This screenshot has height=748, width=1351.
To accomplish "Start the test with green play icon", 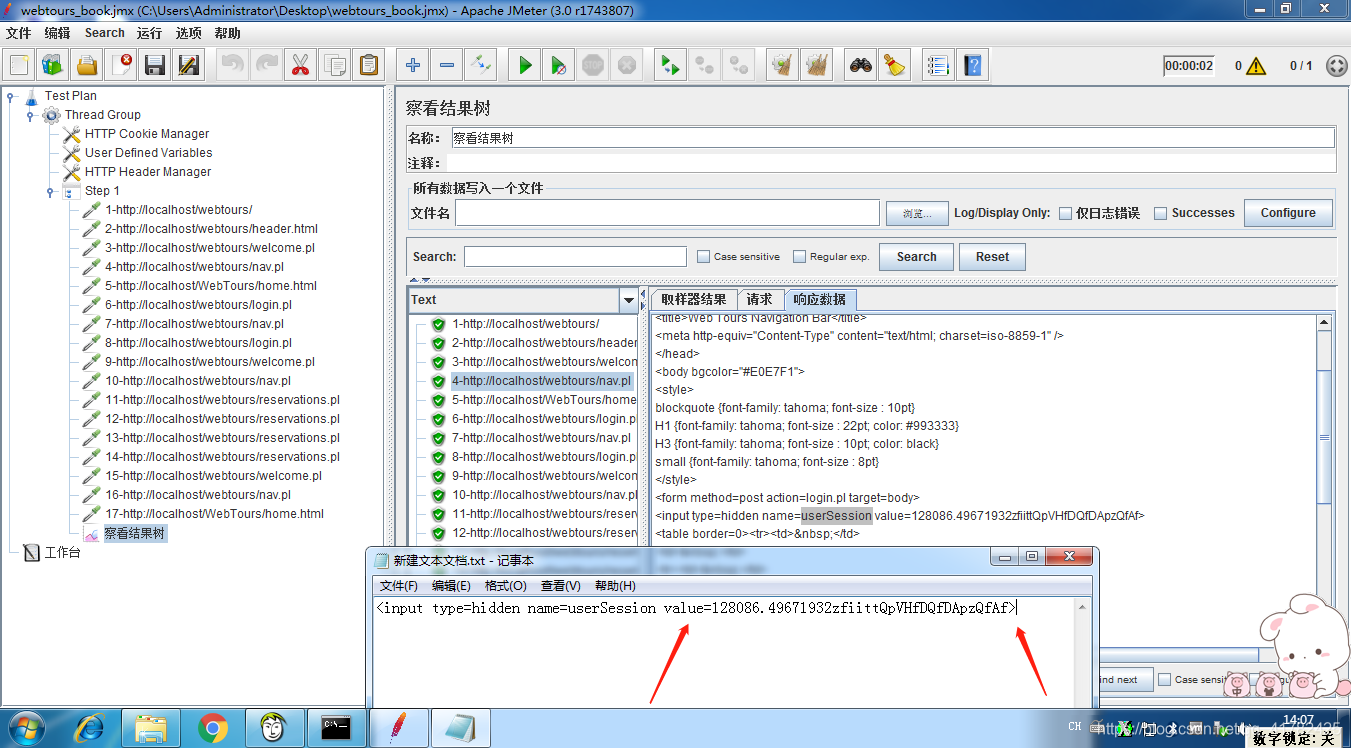I will tap(525, 66).
